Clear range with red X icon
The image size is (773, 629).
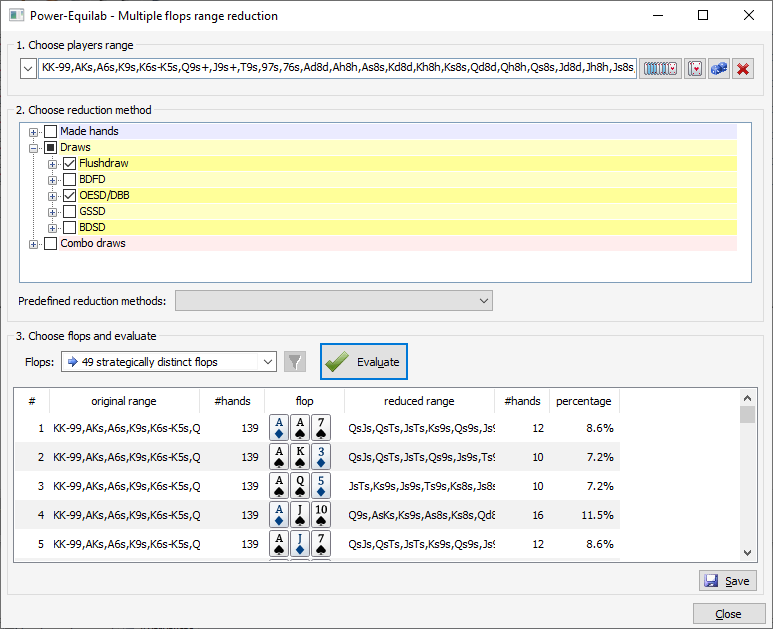point(743,69)
